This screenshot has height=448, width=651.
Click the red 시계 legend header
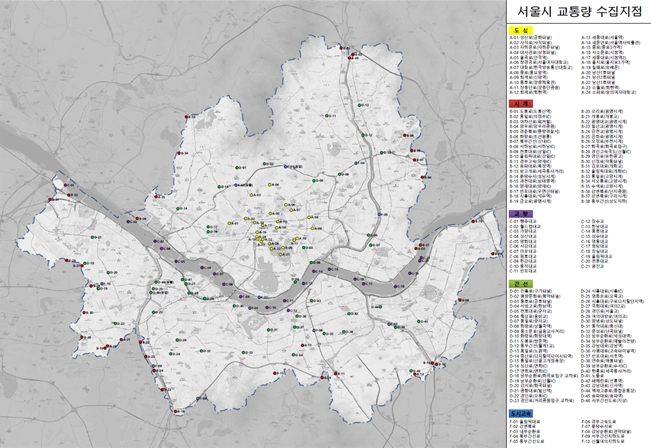coord(520,103)
